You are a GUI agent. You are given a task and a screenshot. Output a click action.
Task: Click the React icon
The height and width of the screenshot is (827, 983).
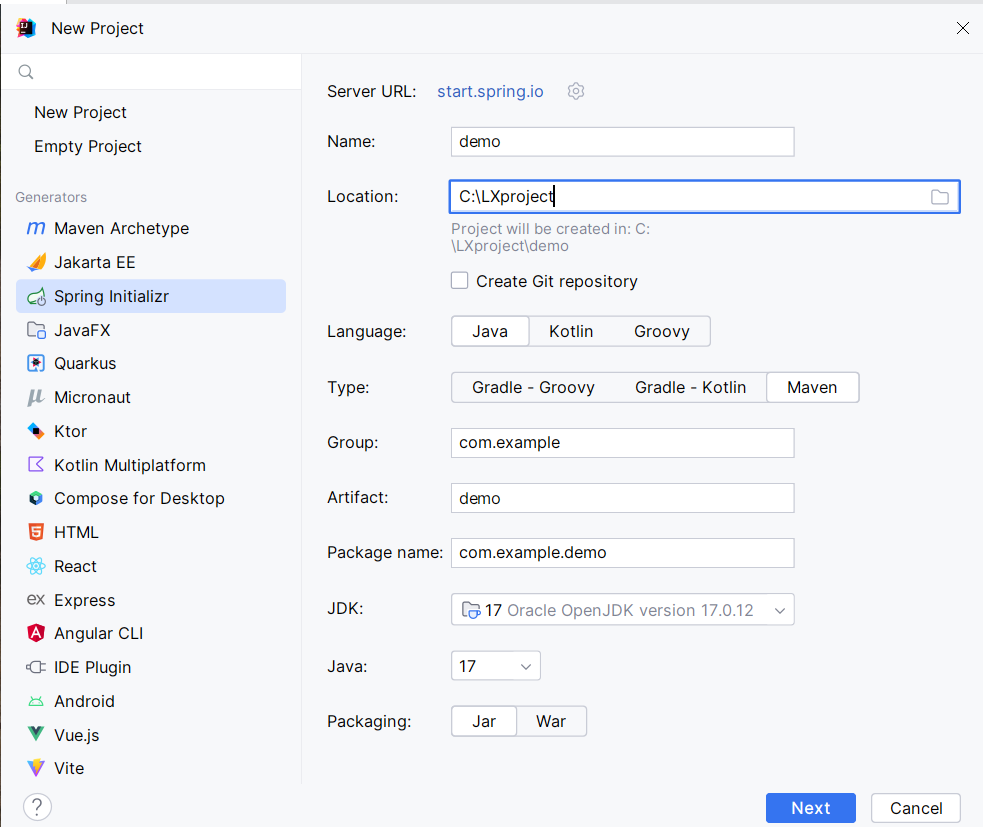pos(36,566)
